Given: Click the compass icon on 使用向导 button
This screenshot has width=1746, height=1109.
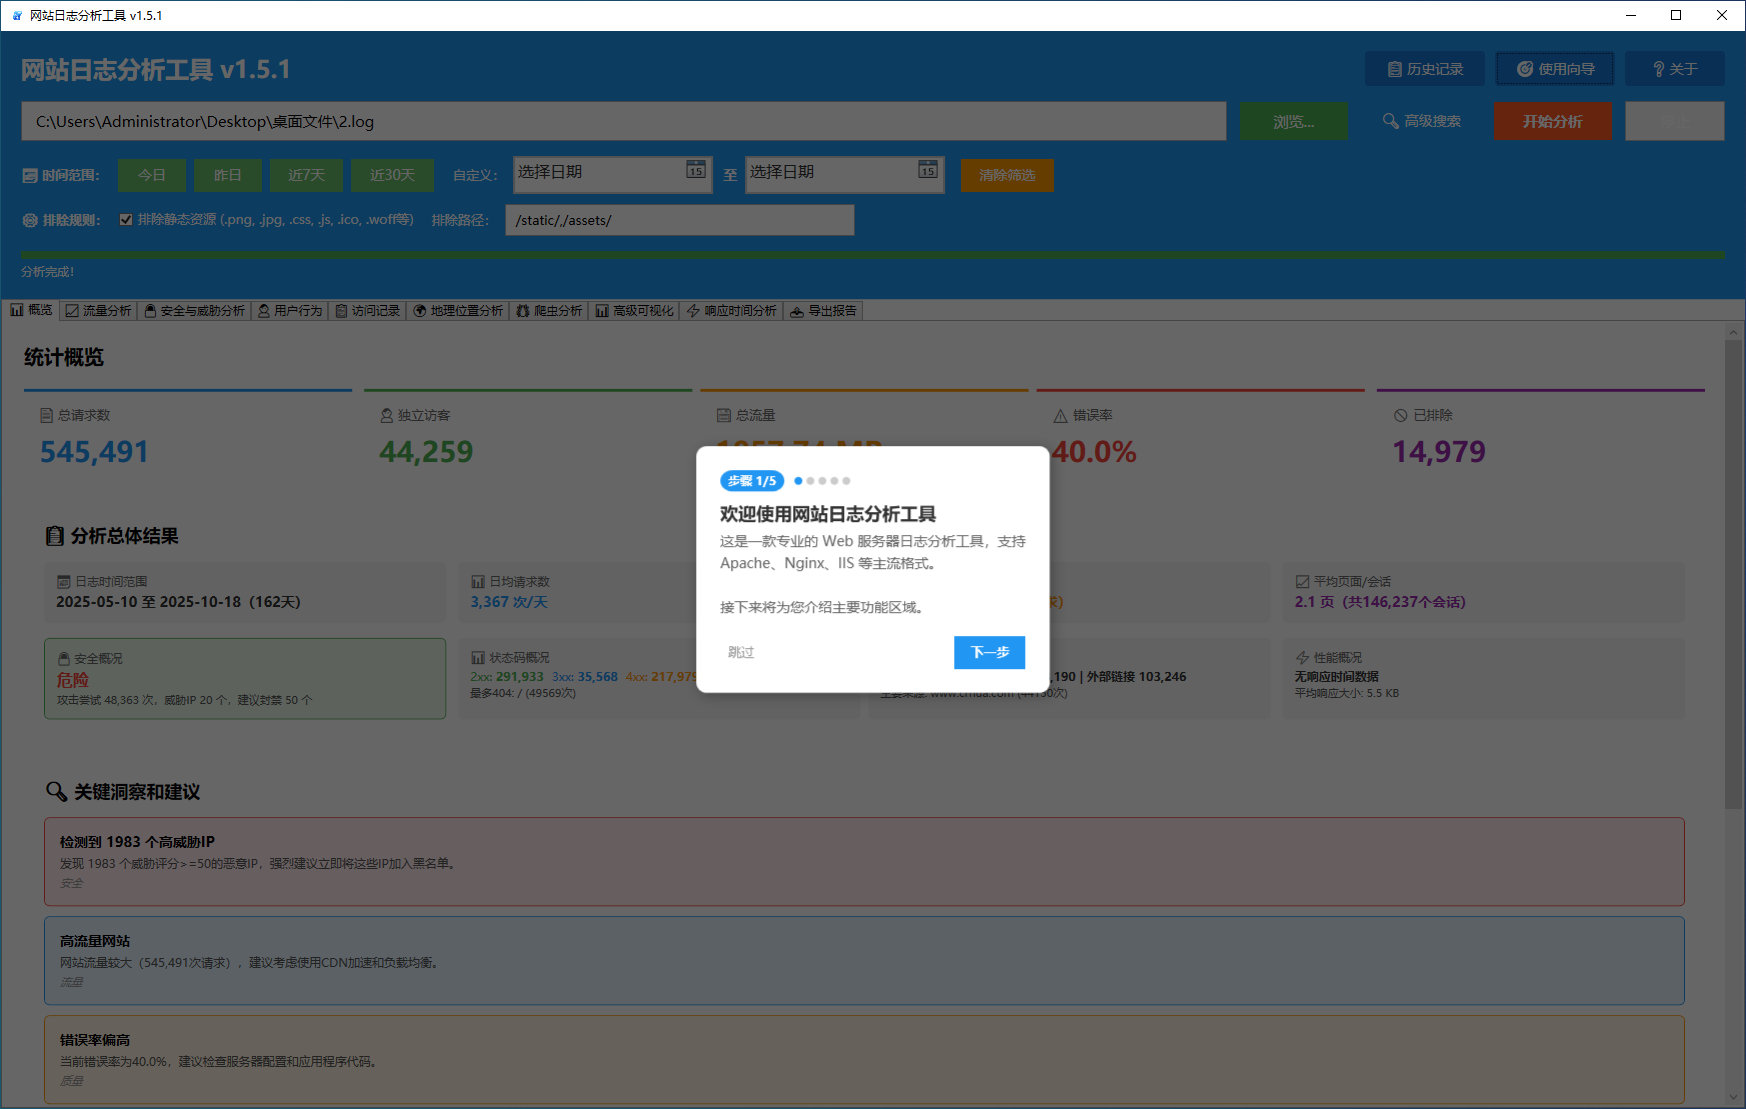Looking at the screenshot, I should pyautogui.click(x=1524, y=68).
